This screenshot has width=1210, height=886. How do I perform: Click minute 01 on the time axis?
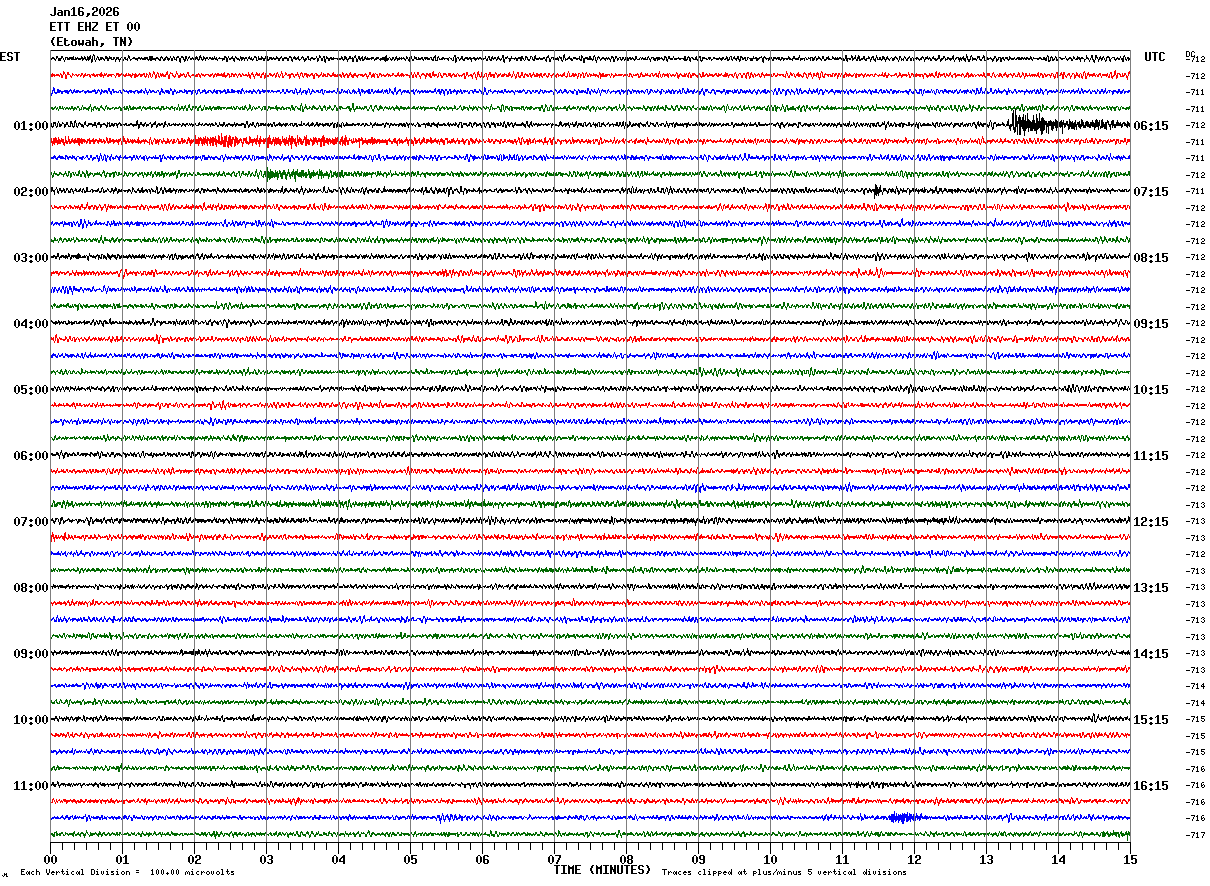click(x=122, y=859)
